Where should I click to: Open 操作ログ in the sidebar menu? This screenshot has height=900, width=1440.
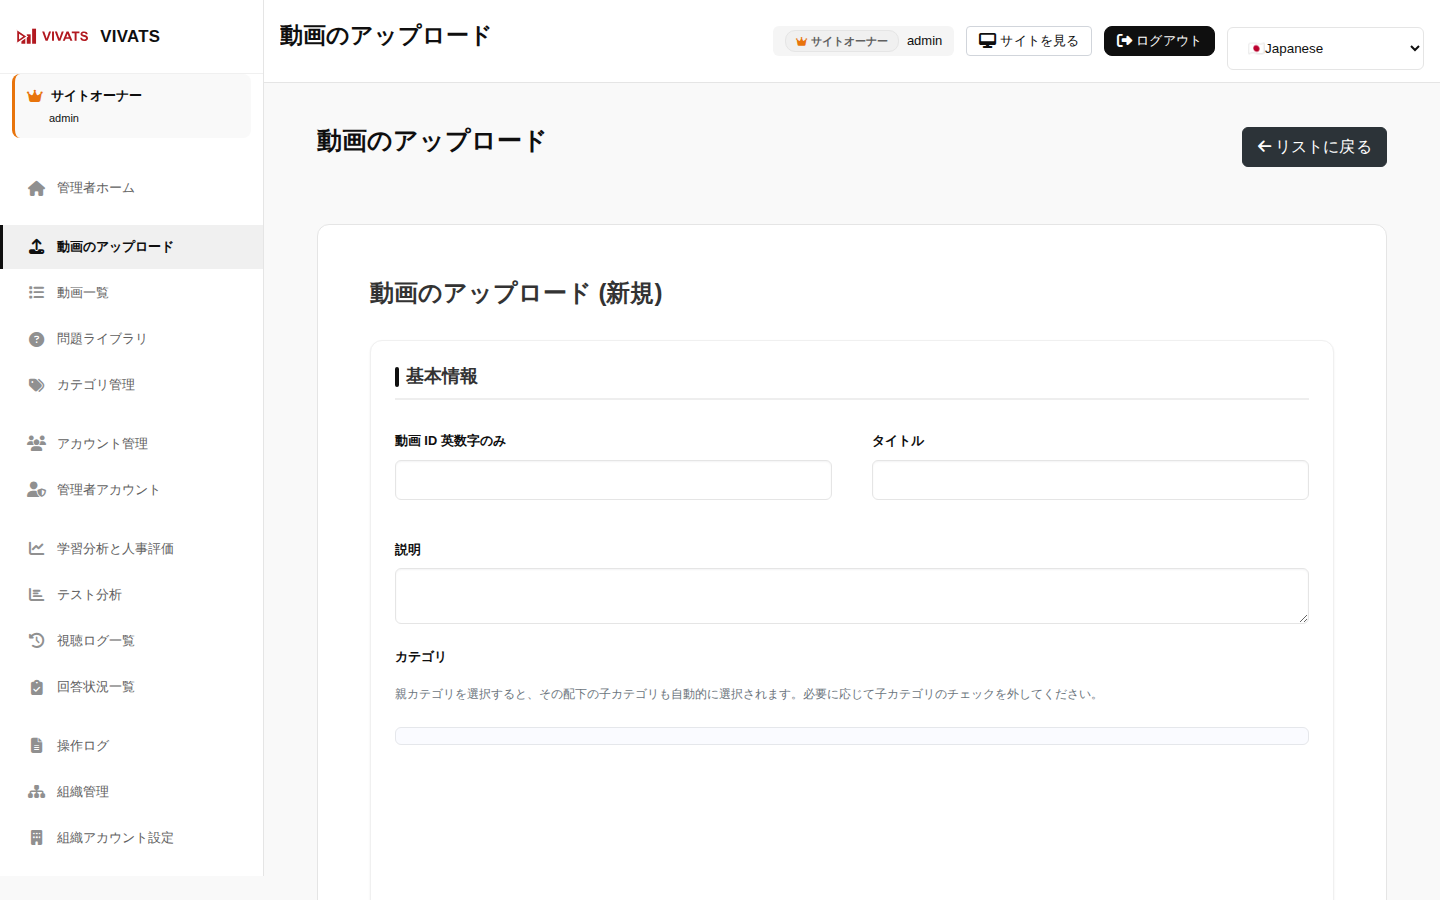(132, 746)
